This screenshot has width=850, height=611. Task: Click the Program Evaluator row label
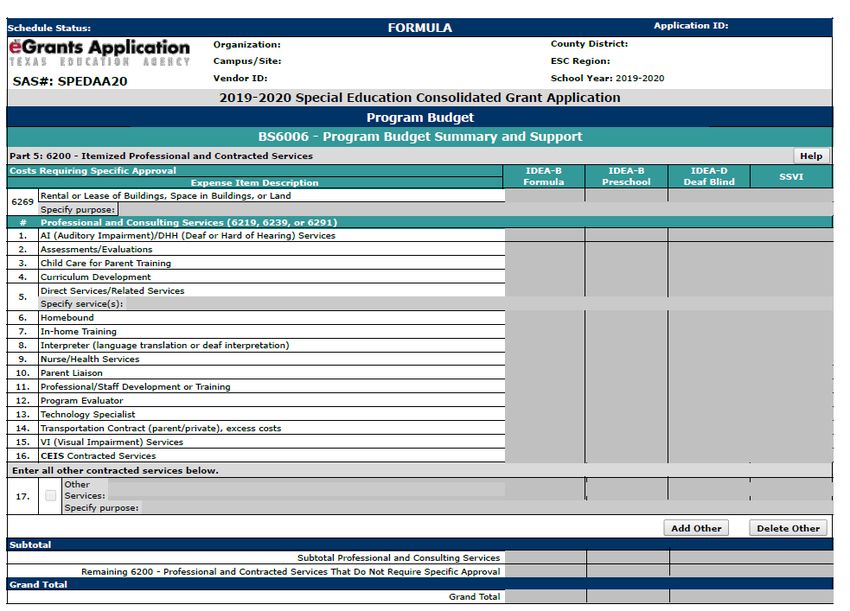81,401
